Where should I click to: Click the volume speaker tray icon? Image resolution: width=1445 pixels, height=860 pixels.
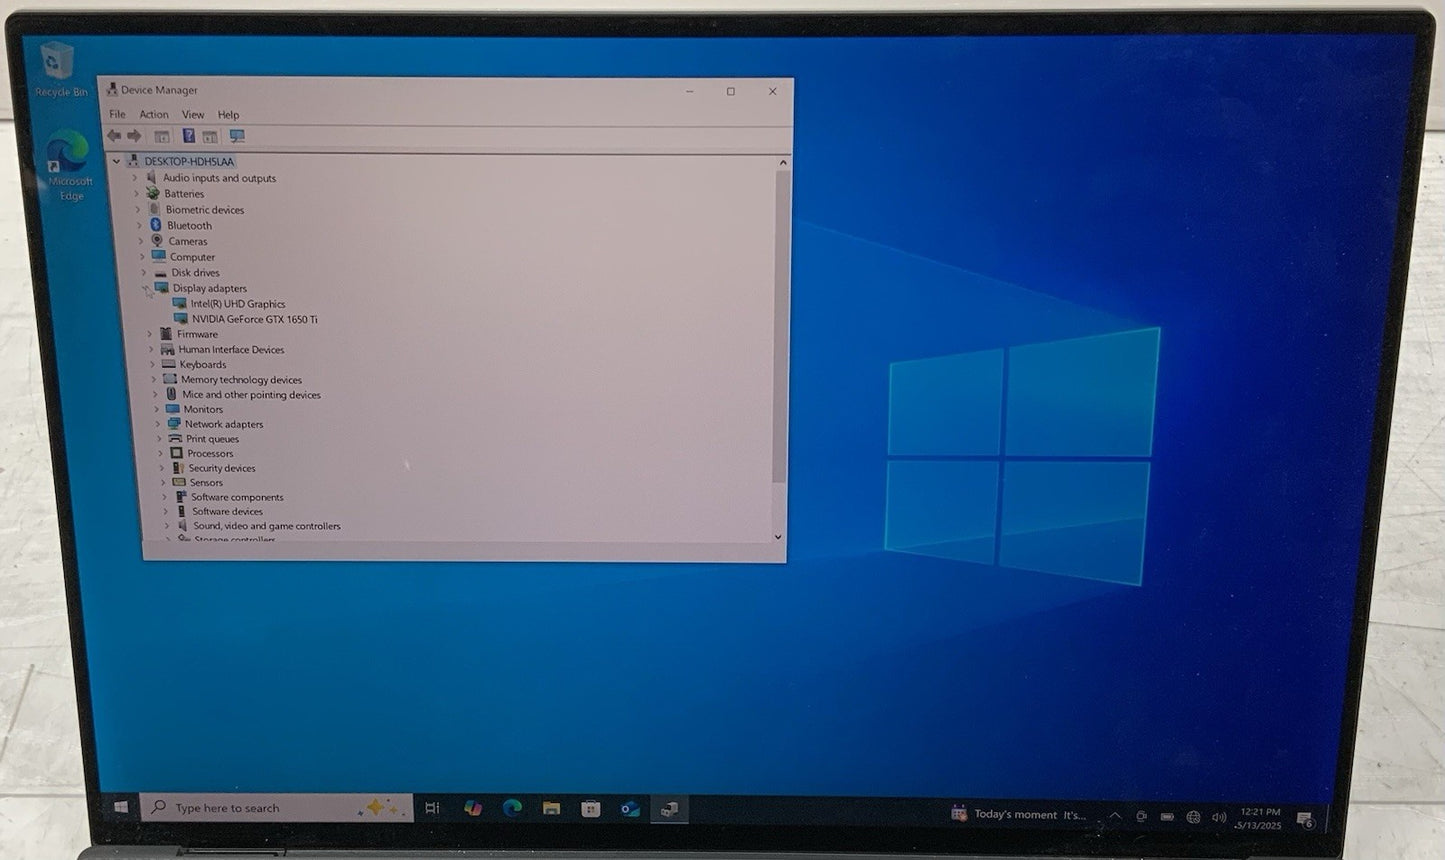coord(1219,817)
